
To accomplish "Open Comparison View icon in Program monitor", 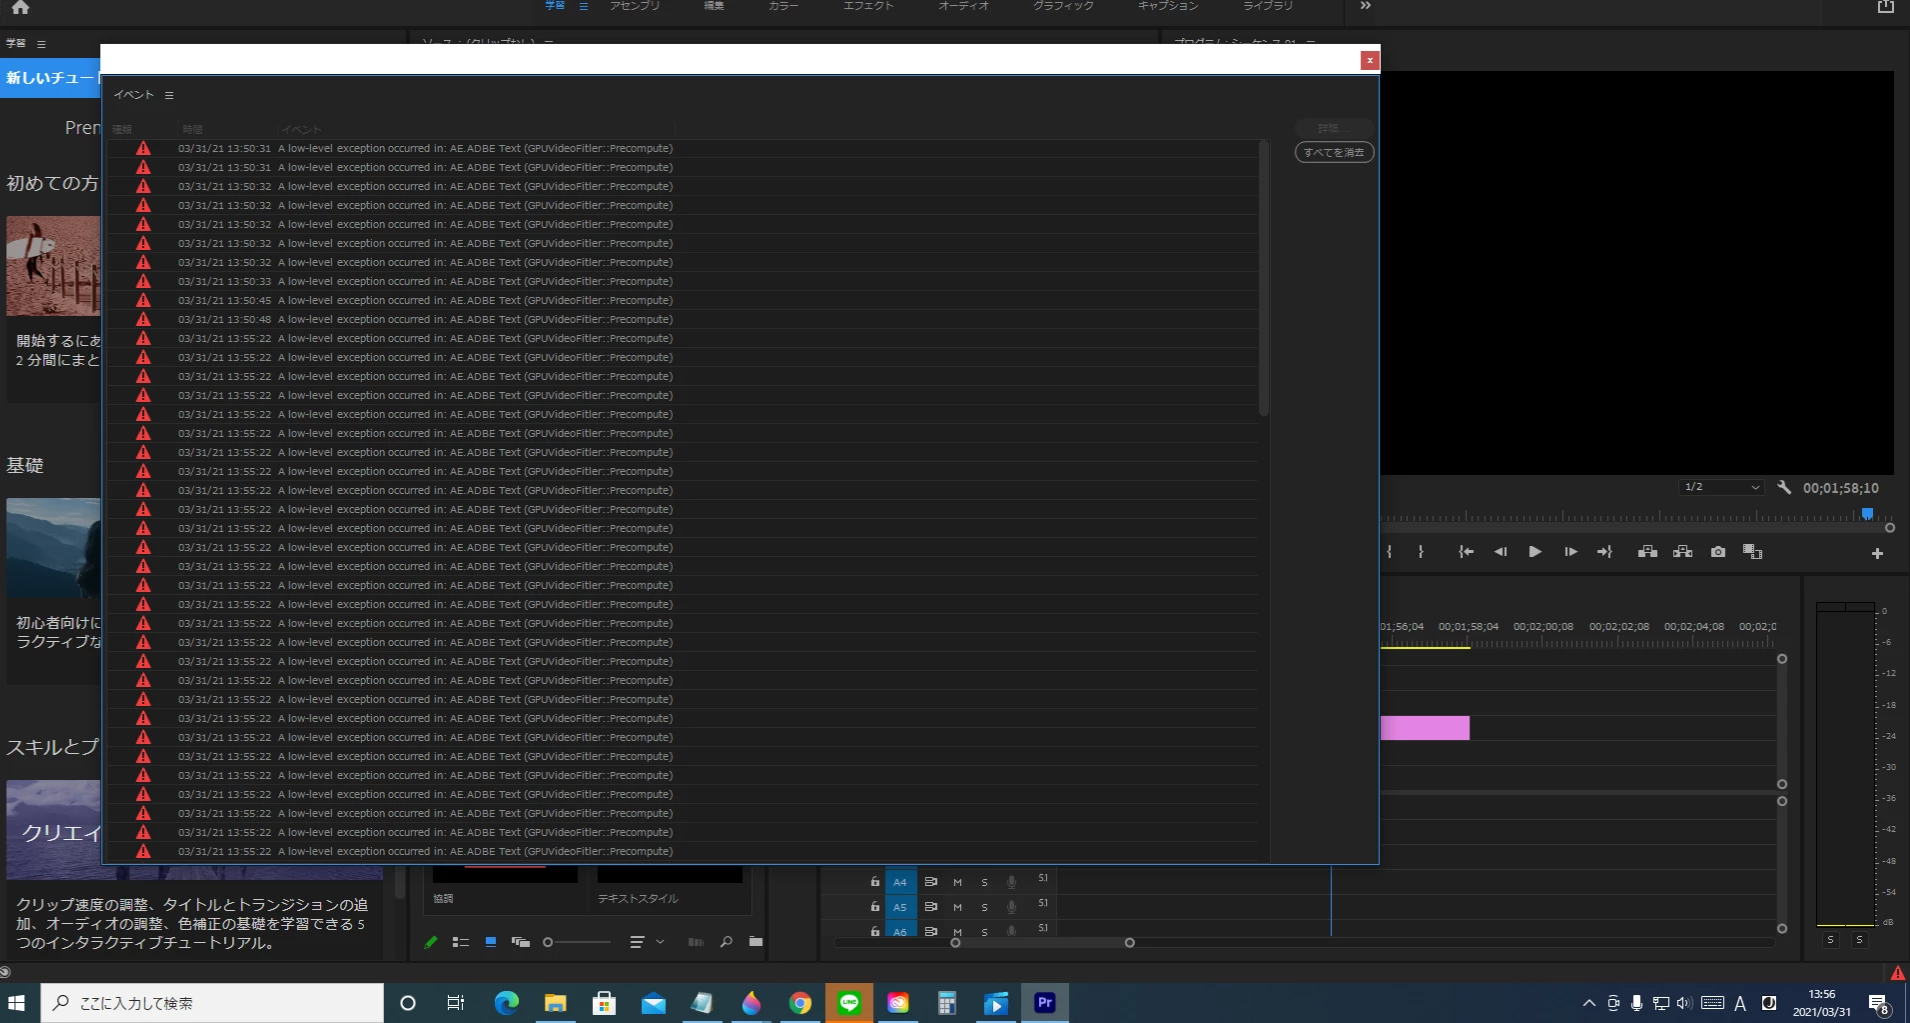I will tap(1753, 552).
